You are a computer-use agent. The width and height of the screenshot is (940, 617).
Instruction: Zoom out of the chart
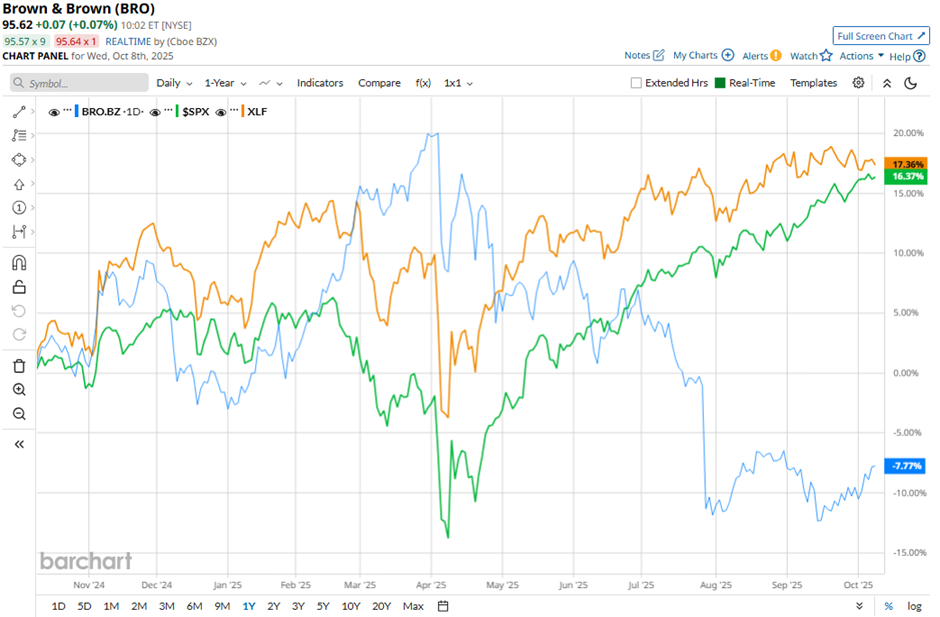(19, 414)
